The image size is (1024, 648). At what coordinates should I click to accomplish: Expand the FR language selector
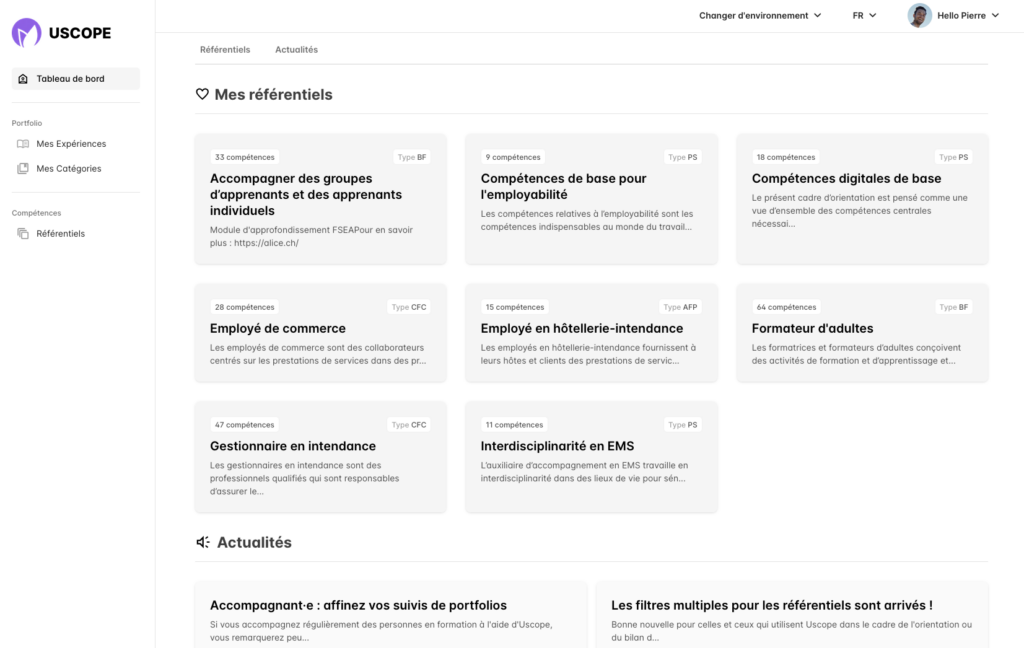click(864, 16)
